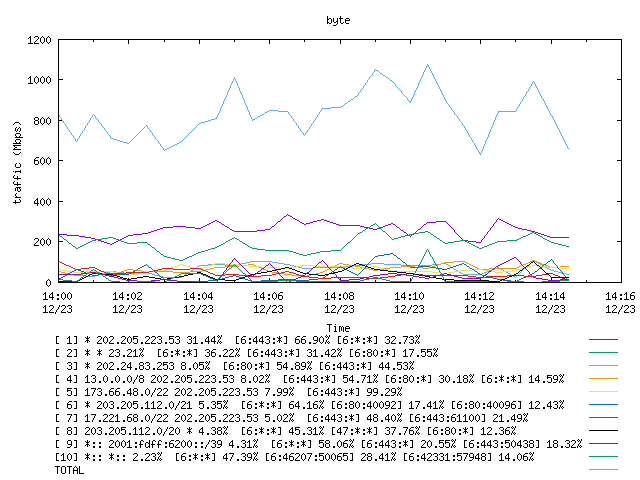Select legend text "*:: *:: 2.23%"
This screenshot has height=480, width=640.
[x=123, y=457]
